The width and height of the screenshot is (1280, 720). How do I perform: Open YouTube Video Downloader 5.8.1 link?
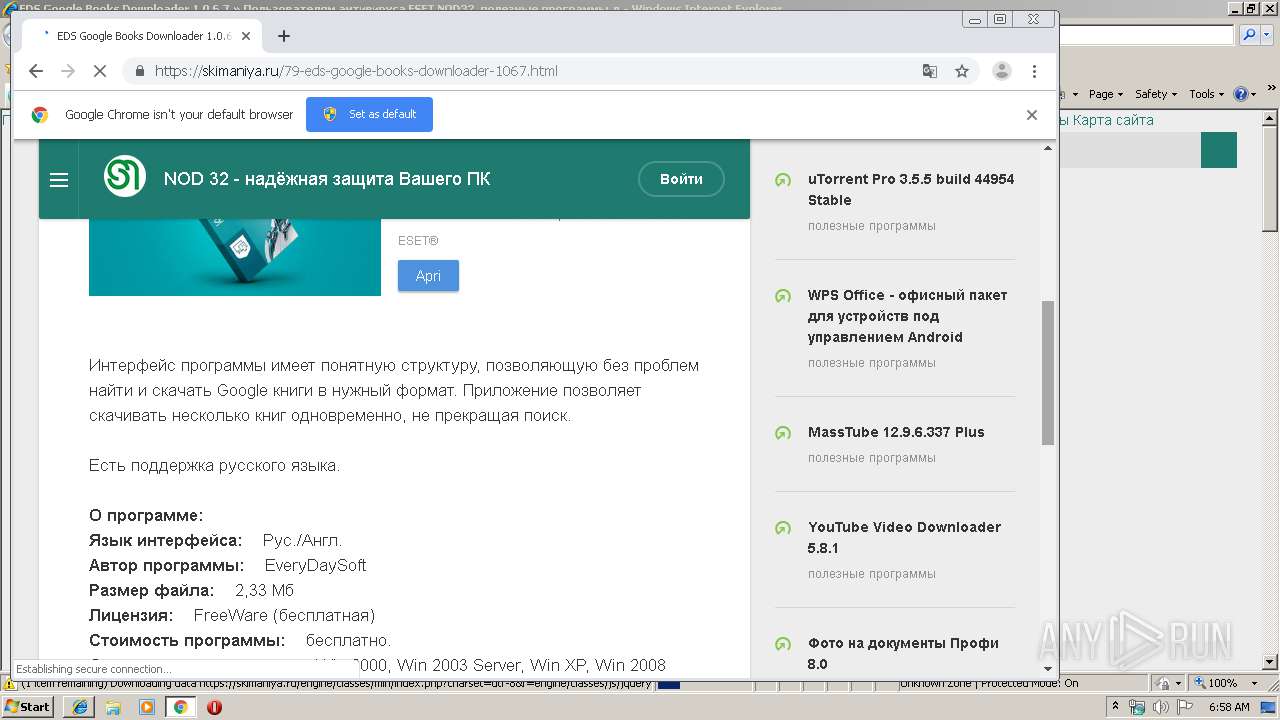click(x=904, y=538)
